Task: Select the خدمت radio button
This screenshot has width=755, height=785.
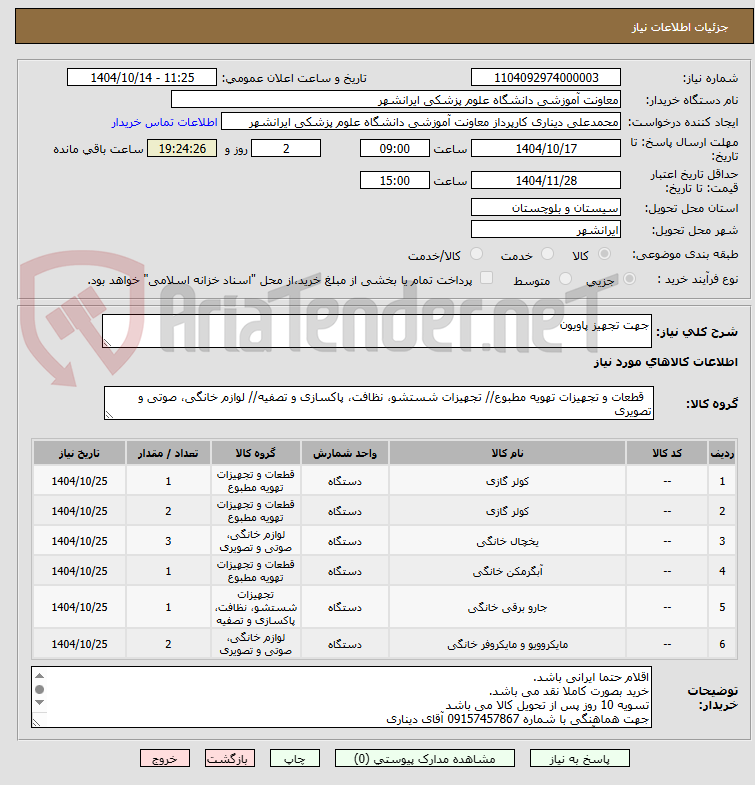Action: click(x=548, y=254)
